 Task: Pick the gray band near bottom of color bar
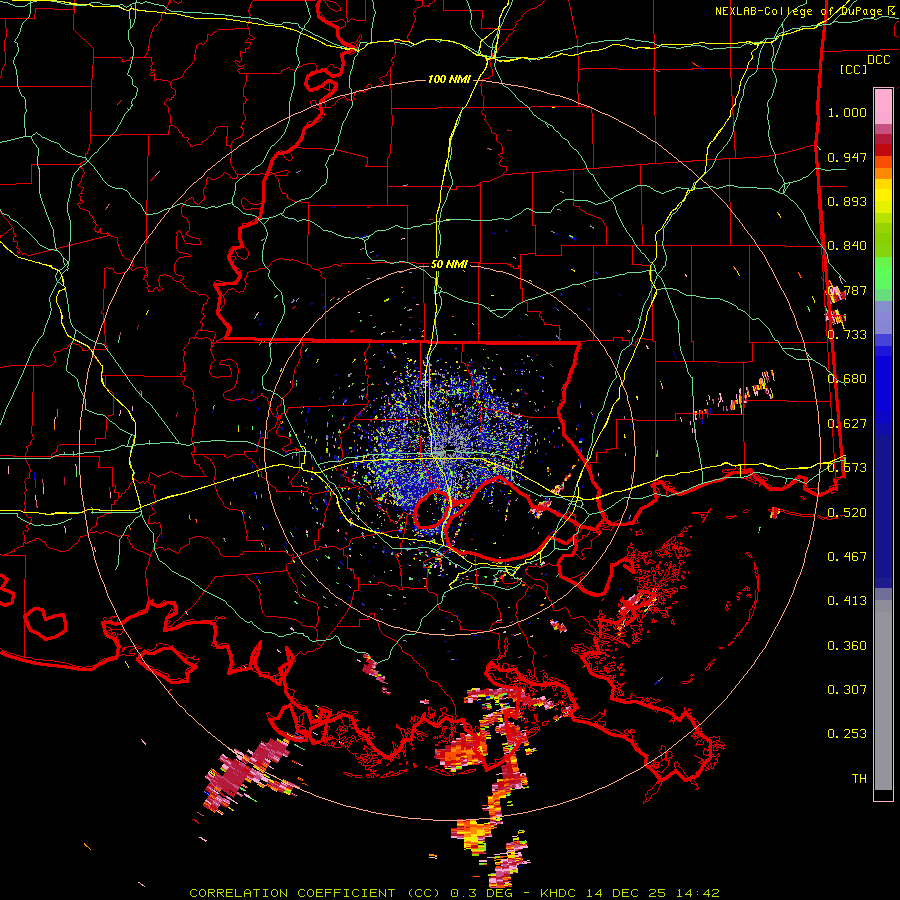883,695
